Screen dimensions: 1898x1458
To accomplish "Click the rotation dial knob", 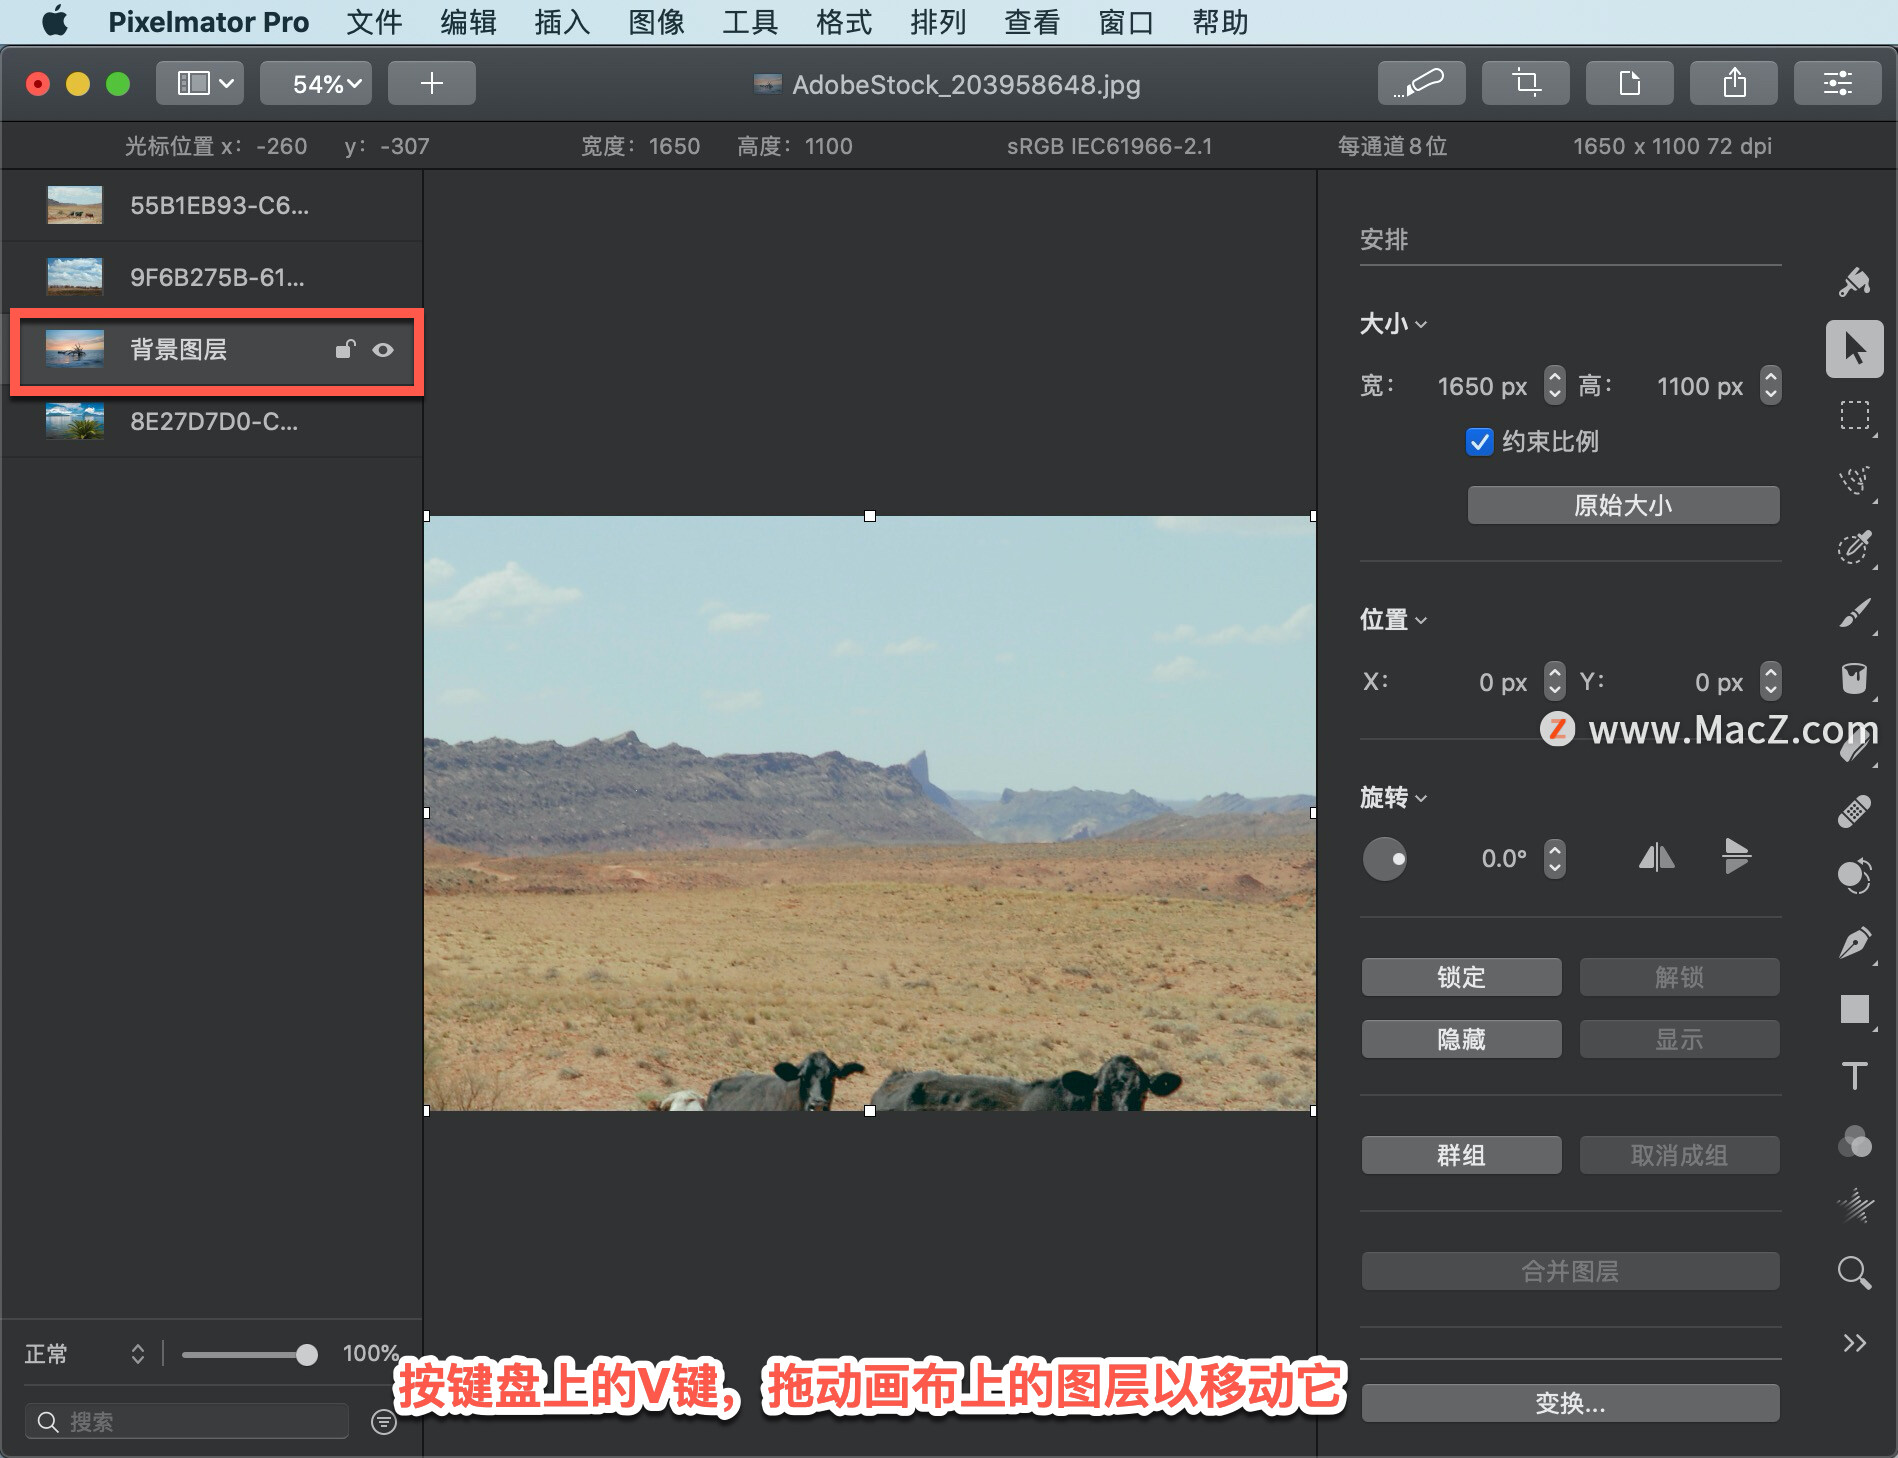I will click(x=1385, y=858).
